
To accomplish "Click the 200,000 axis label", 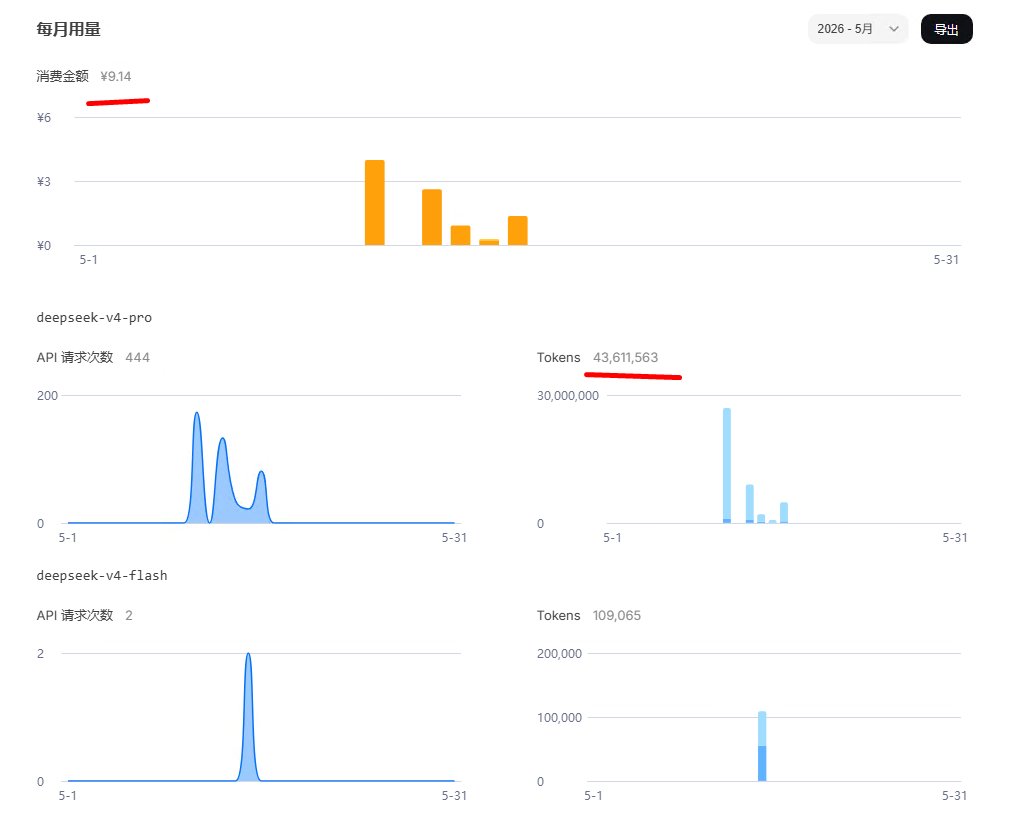I will click(560, 654).
